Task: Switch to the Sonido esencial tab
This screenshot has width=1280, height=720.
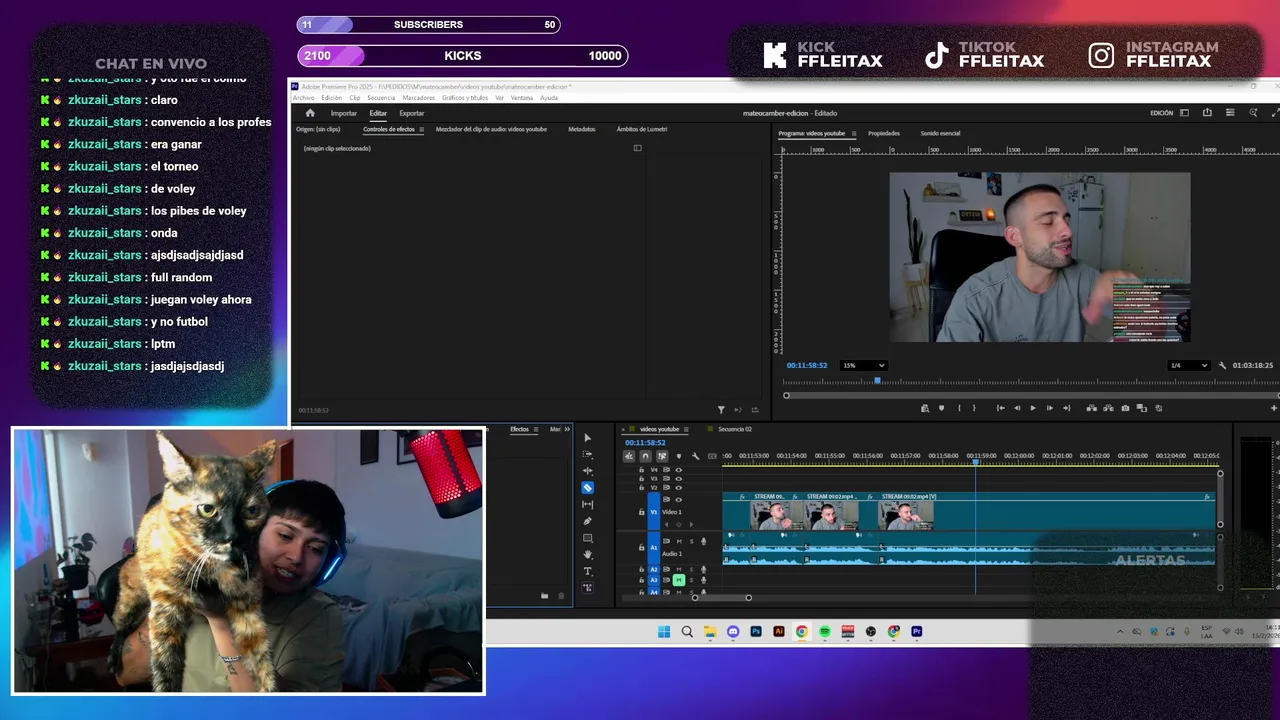Action: click(x=941, y=133)
